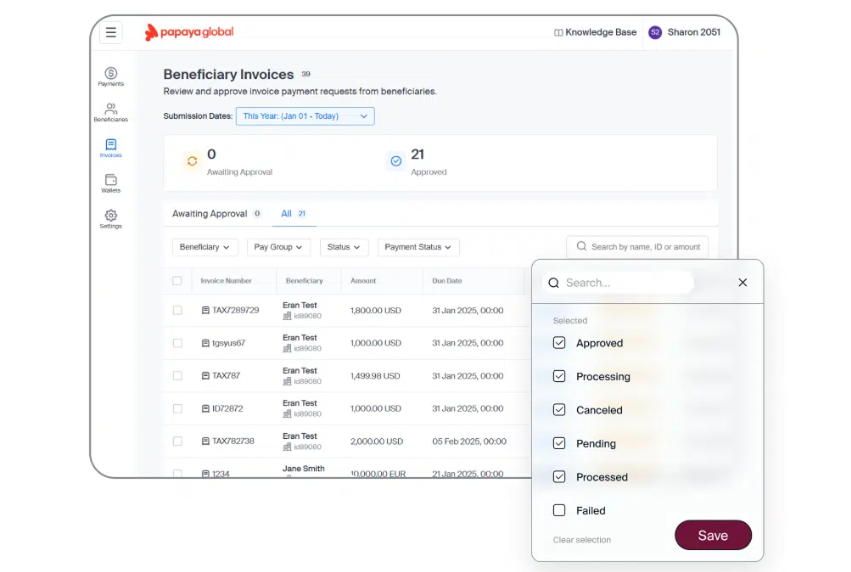Focus the popup Search field

pyautogui.click(x=619, y=283)
